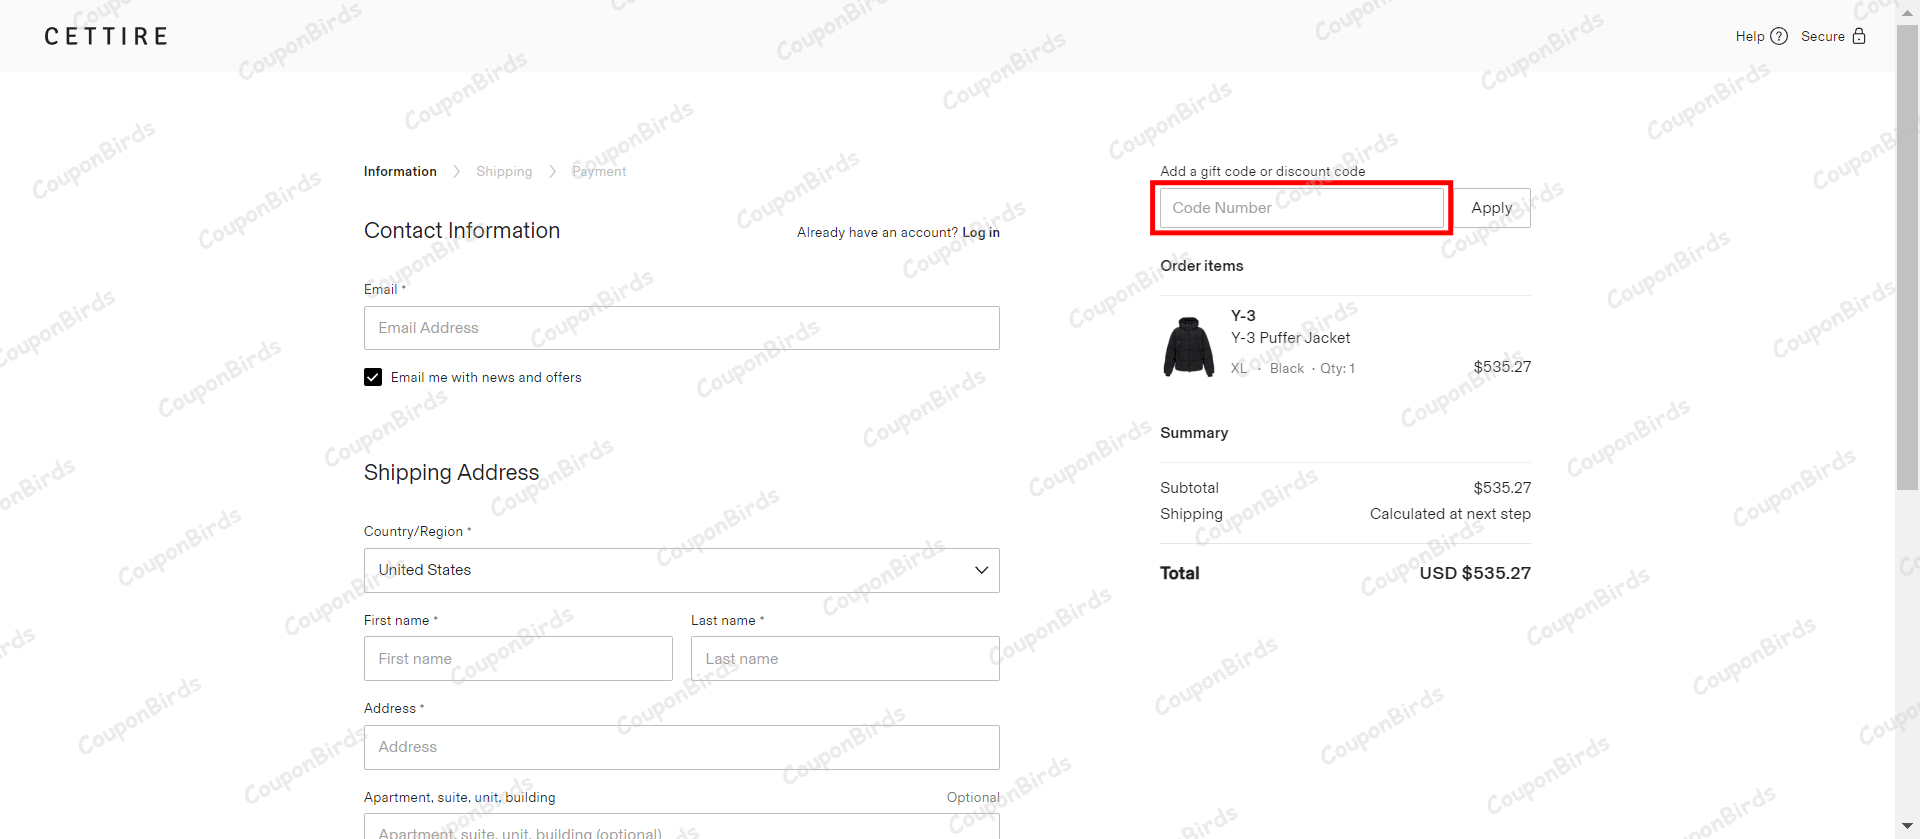Click the chevron after Shipping breadcrumb

(x=552, y=172)
